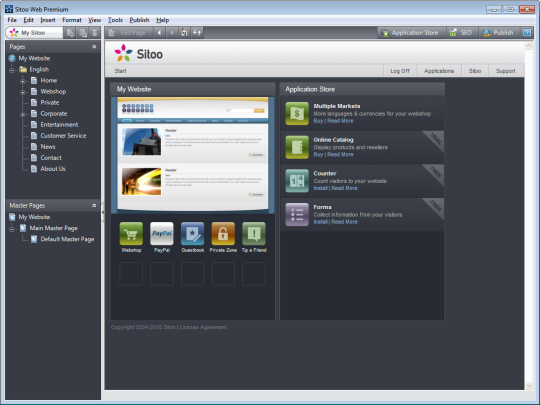
Task: Collapse the English folder tree node
Action: 12,70
